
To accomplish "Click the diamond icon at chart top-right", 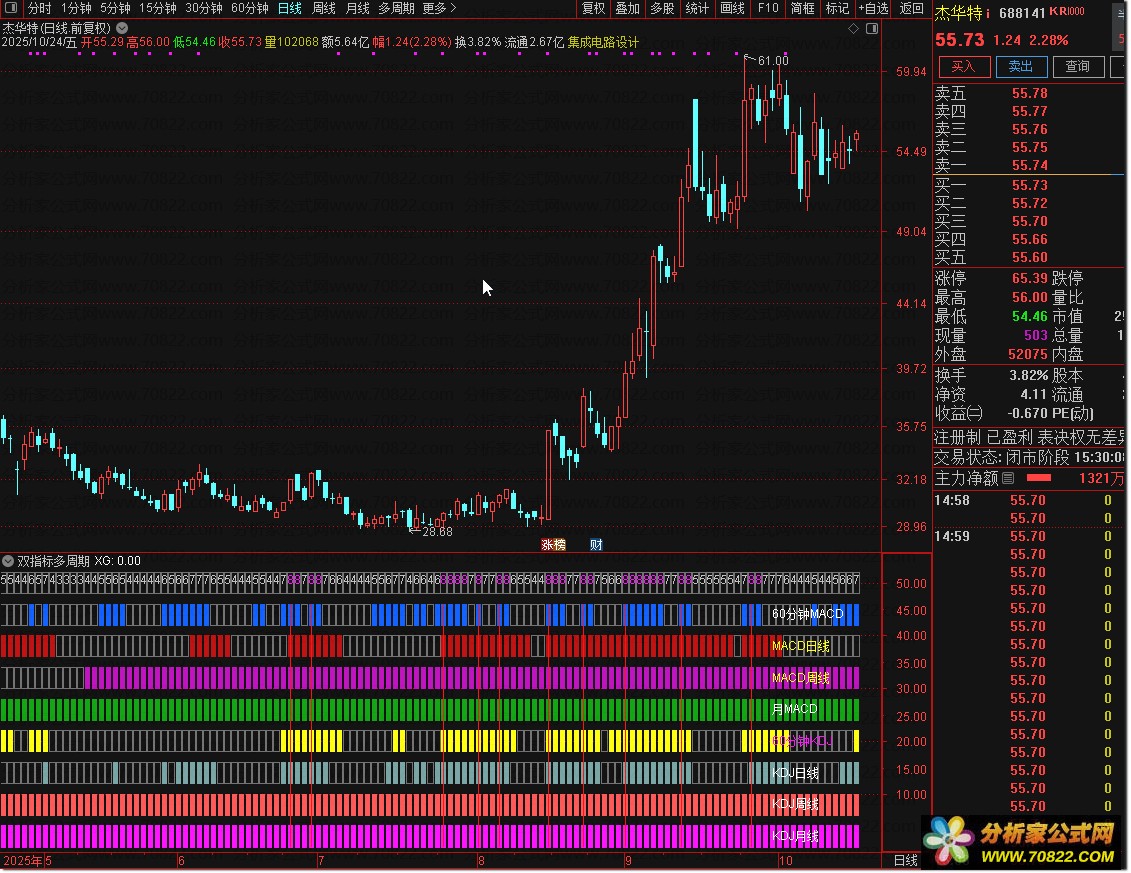I will pos(853,28).
